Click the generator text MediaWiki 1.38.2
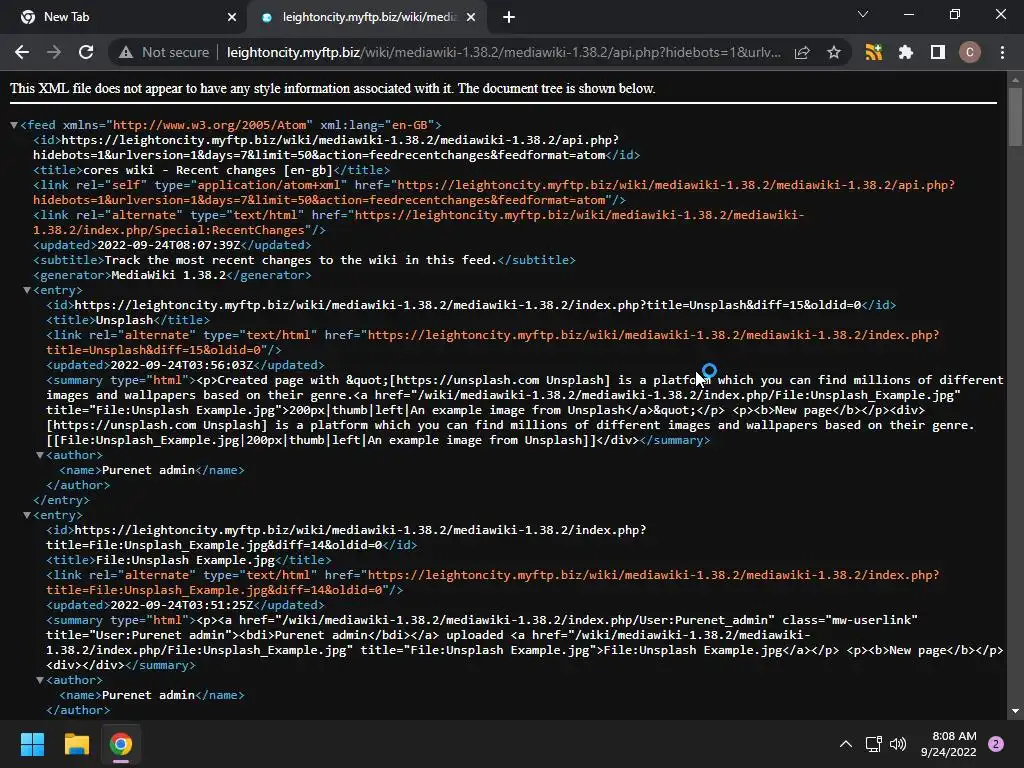1024x768 pixels. point(168,276)
